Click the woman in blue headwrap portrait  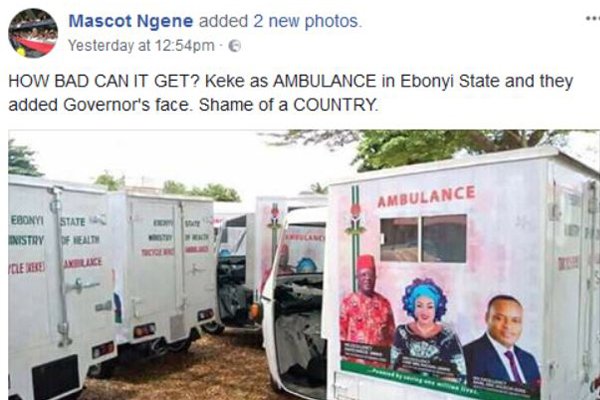pyautogui.click(x=426, y=327)
